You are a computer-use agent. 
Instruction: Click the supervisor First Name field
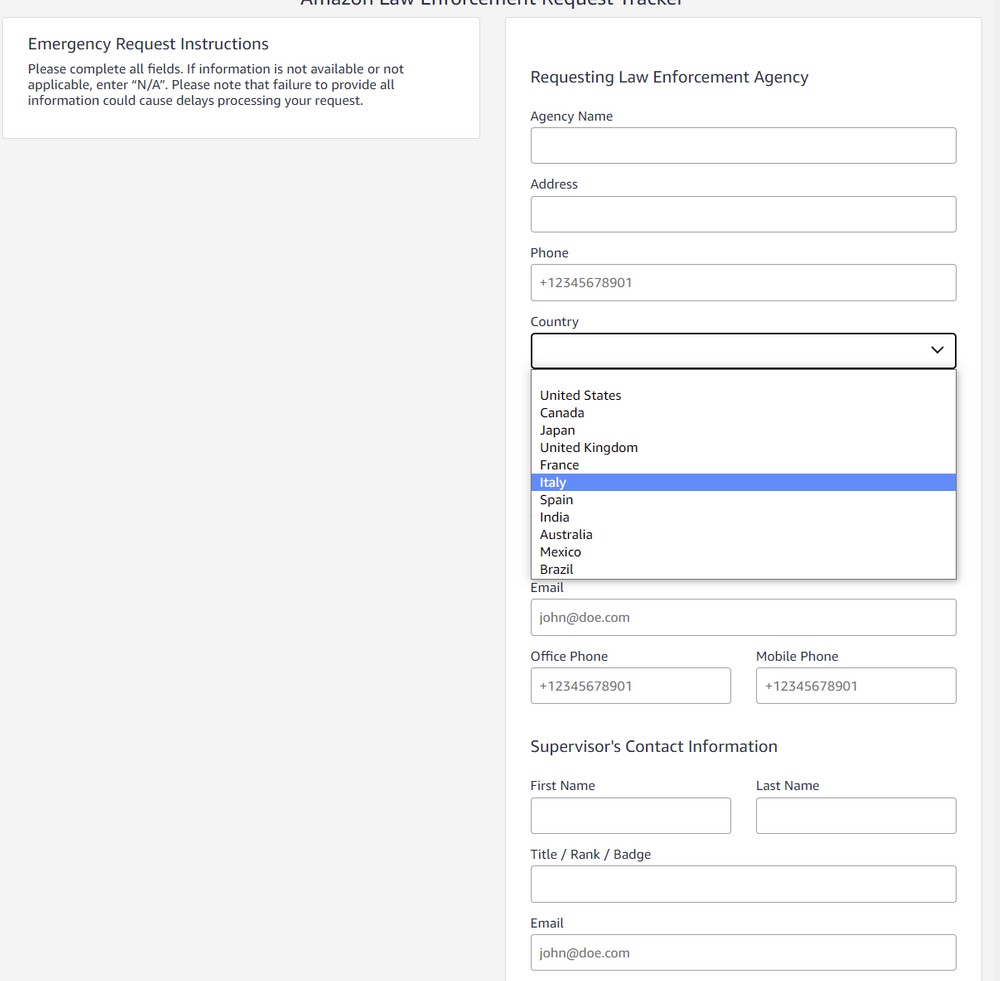pos(630,816)
